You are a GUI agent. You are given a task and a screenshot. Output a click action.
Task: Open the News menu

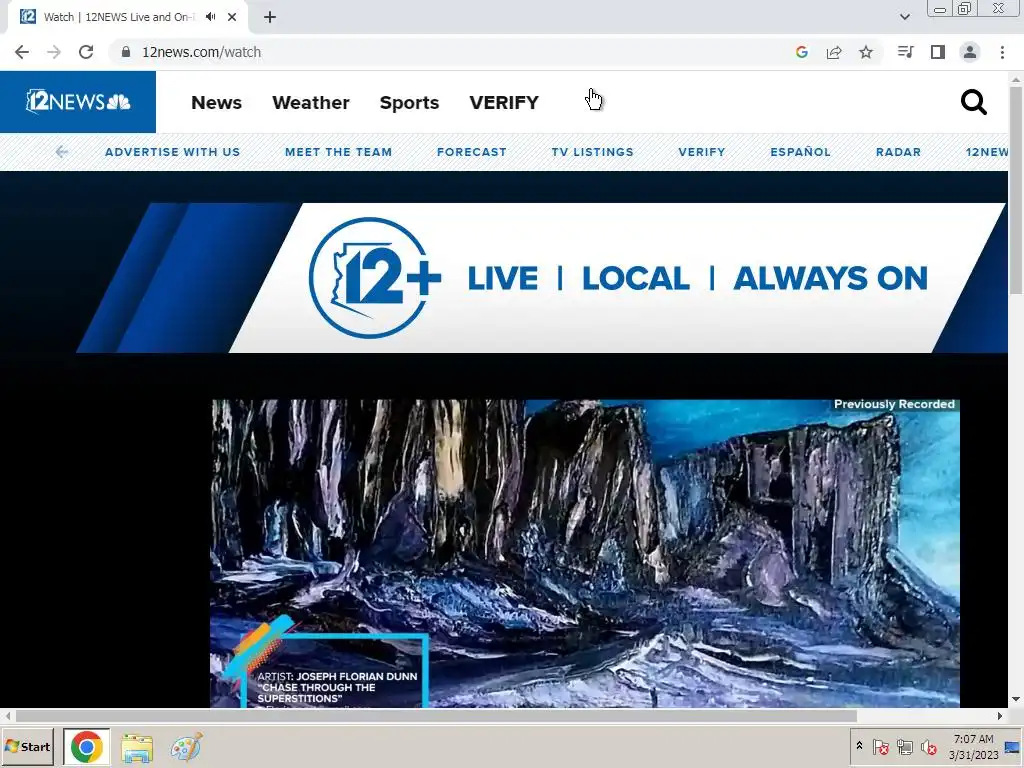[216, 103]
